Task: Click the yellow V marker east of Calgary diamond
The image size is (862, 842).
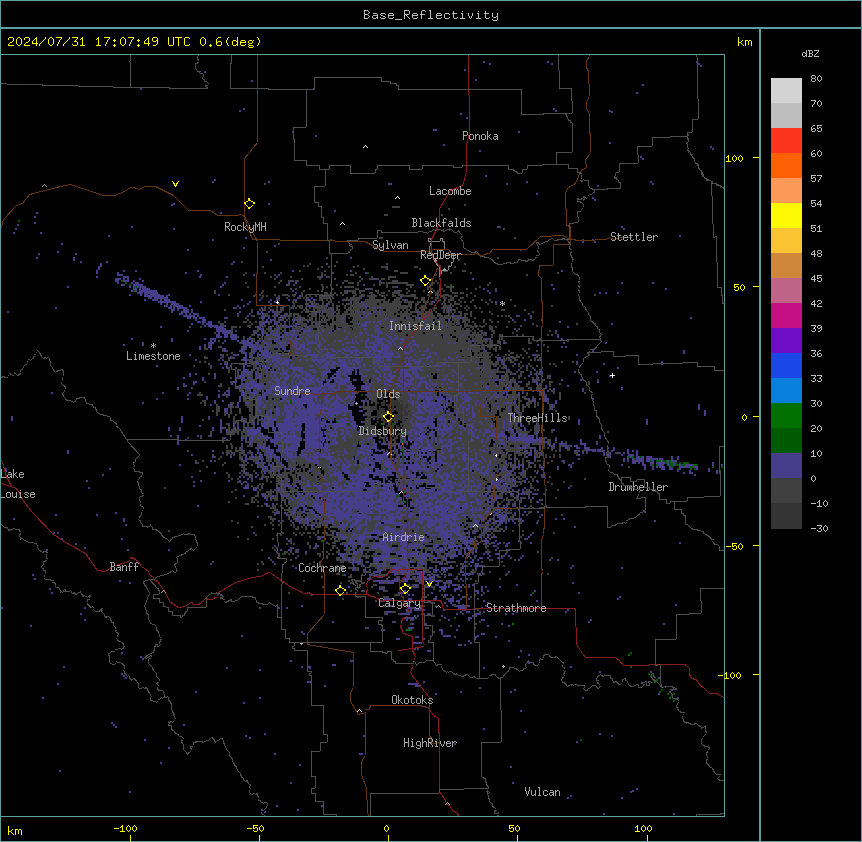Action: pos(429,584)
